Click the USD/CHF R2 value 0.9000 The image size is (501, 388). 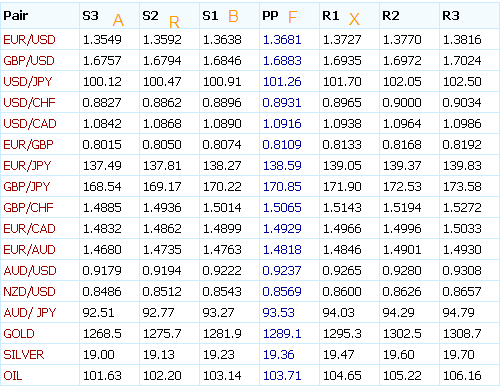[x=402, y=103]
